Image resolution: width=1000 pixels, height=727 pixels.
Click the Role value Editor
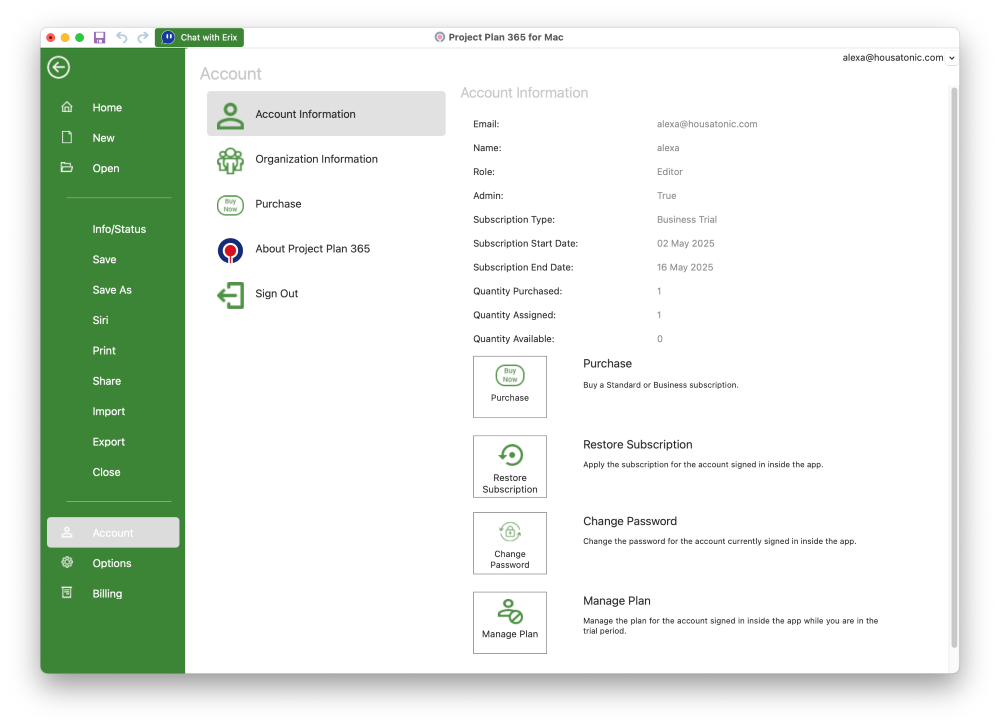point(670,172)
